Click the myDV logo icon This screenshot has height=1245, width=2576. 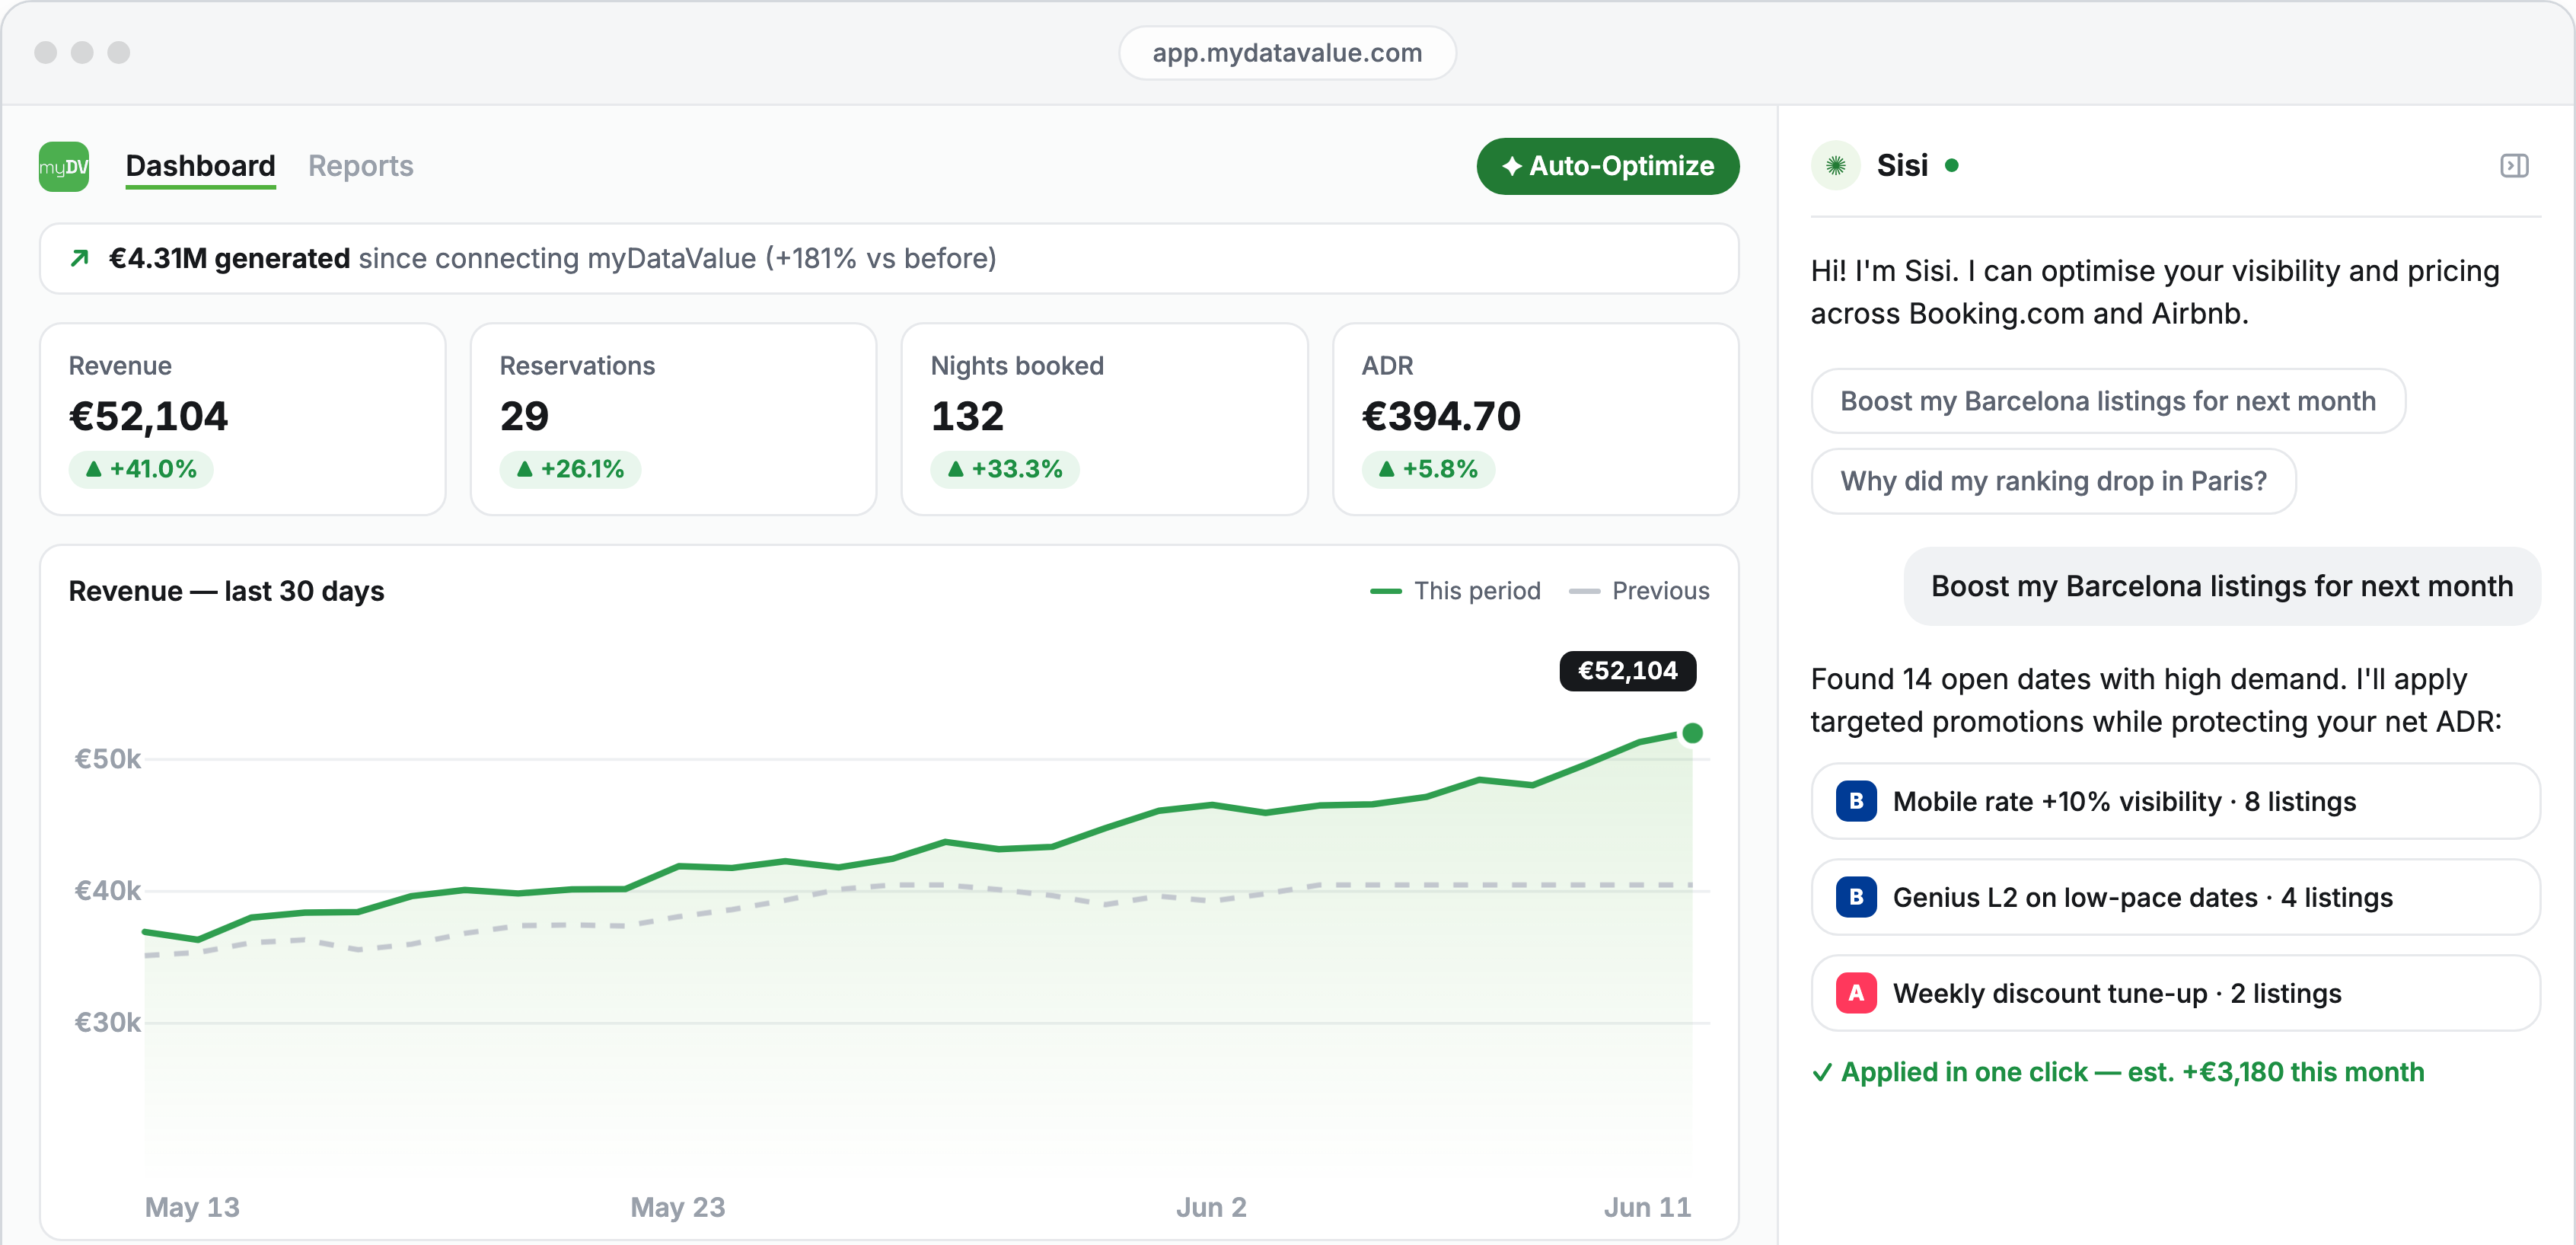(x=64, y=166)
